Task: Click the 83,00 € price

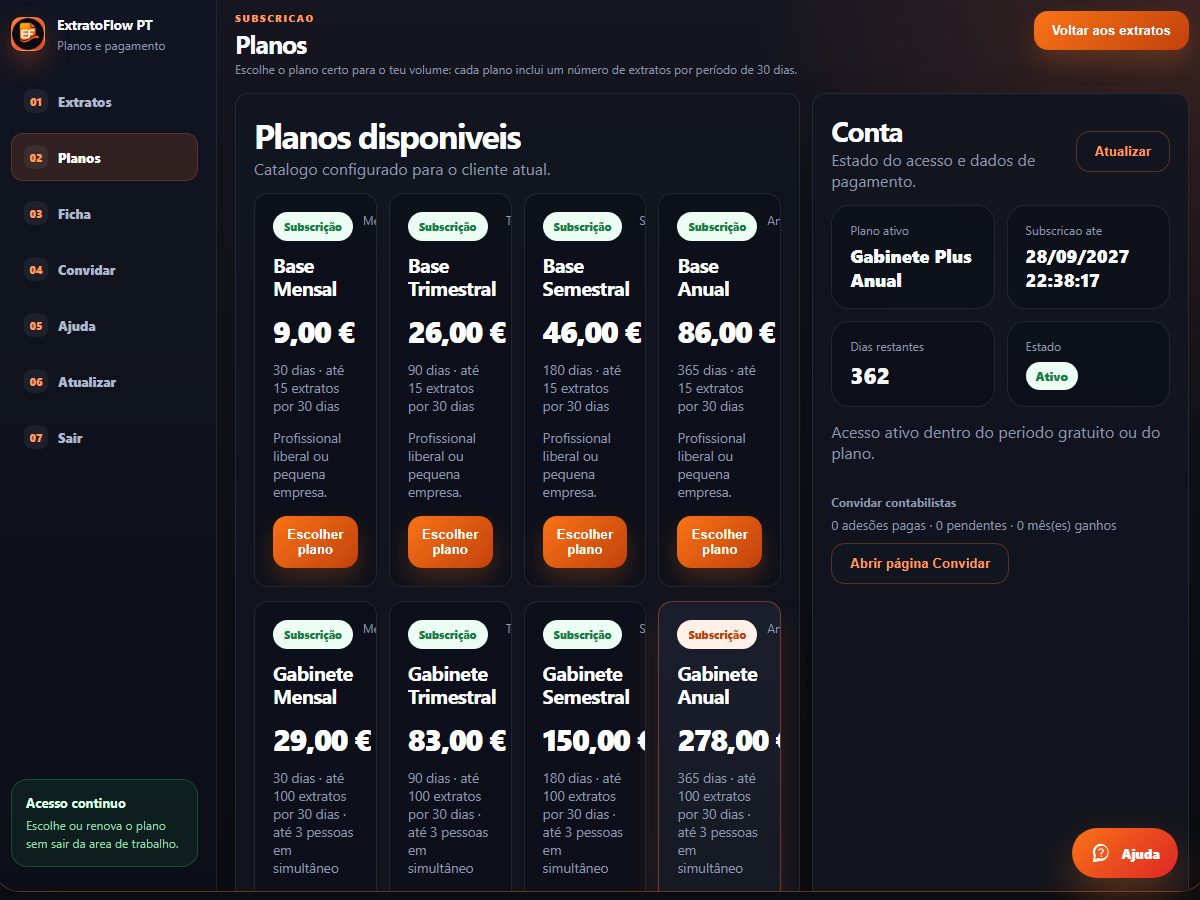Action: coord(457,741)
